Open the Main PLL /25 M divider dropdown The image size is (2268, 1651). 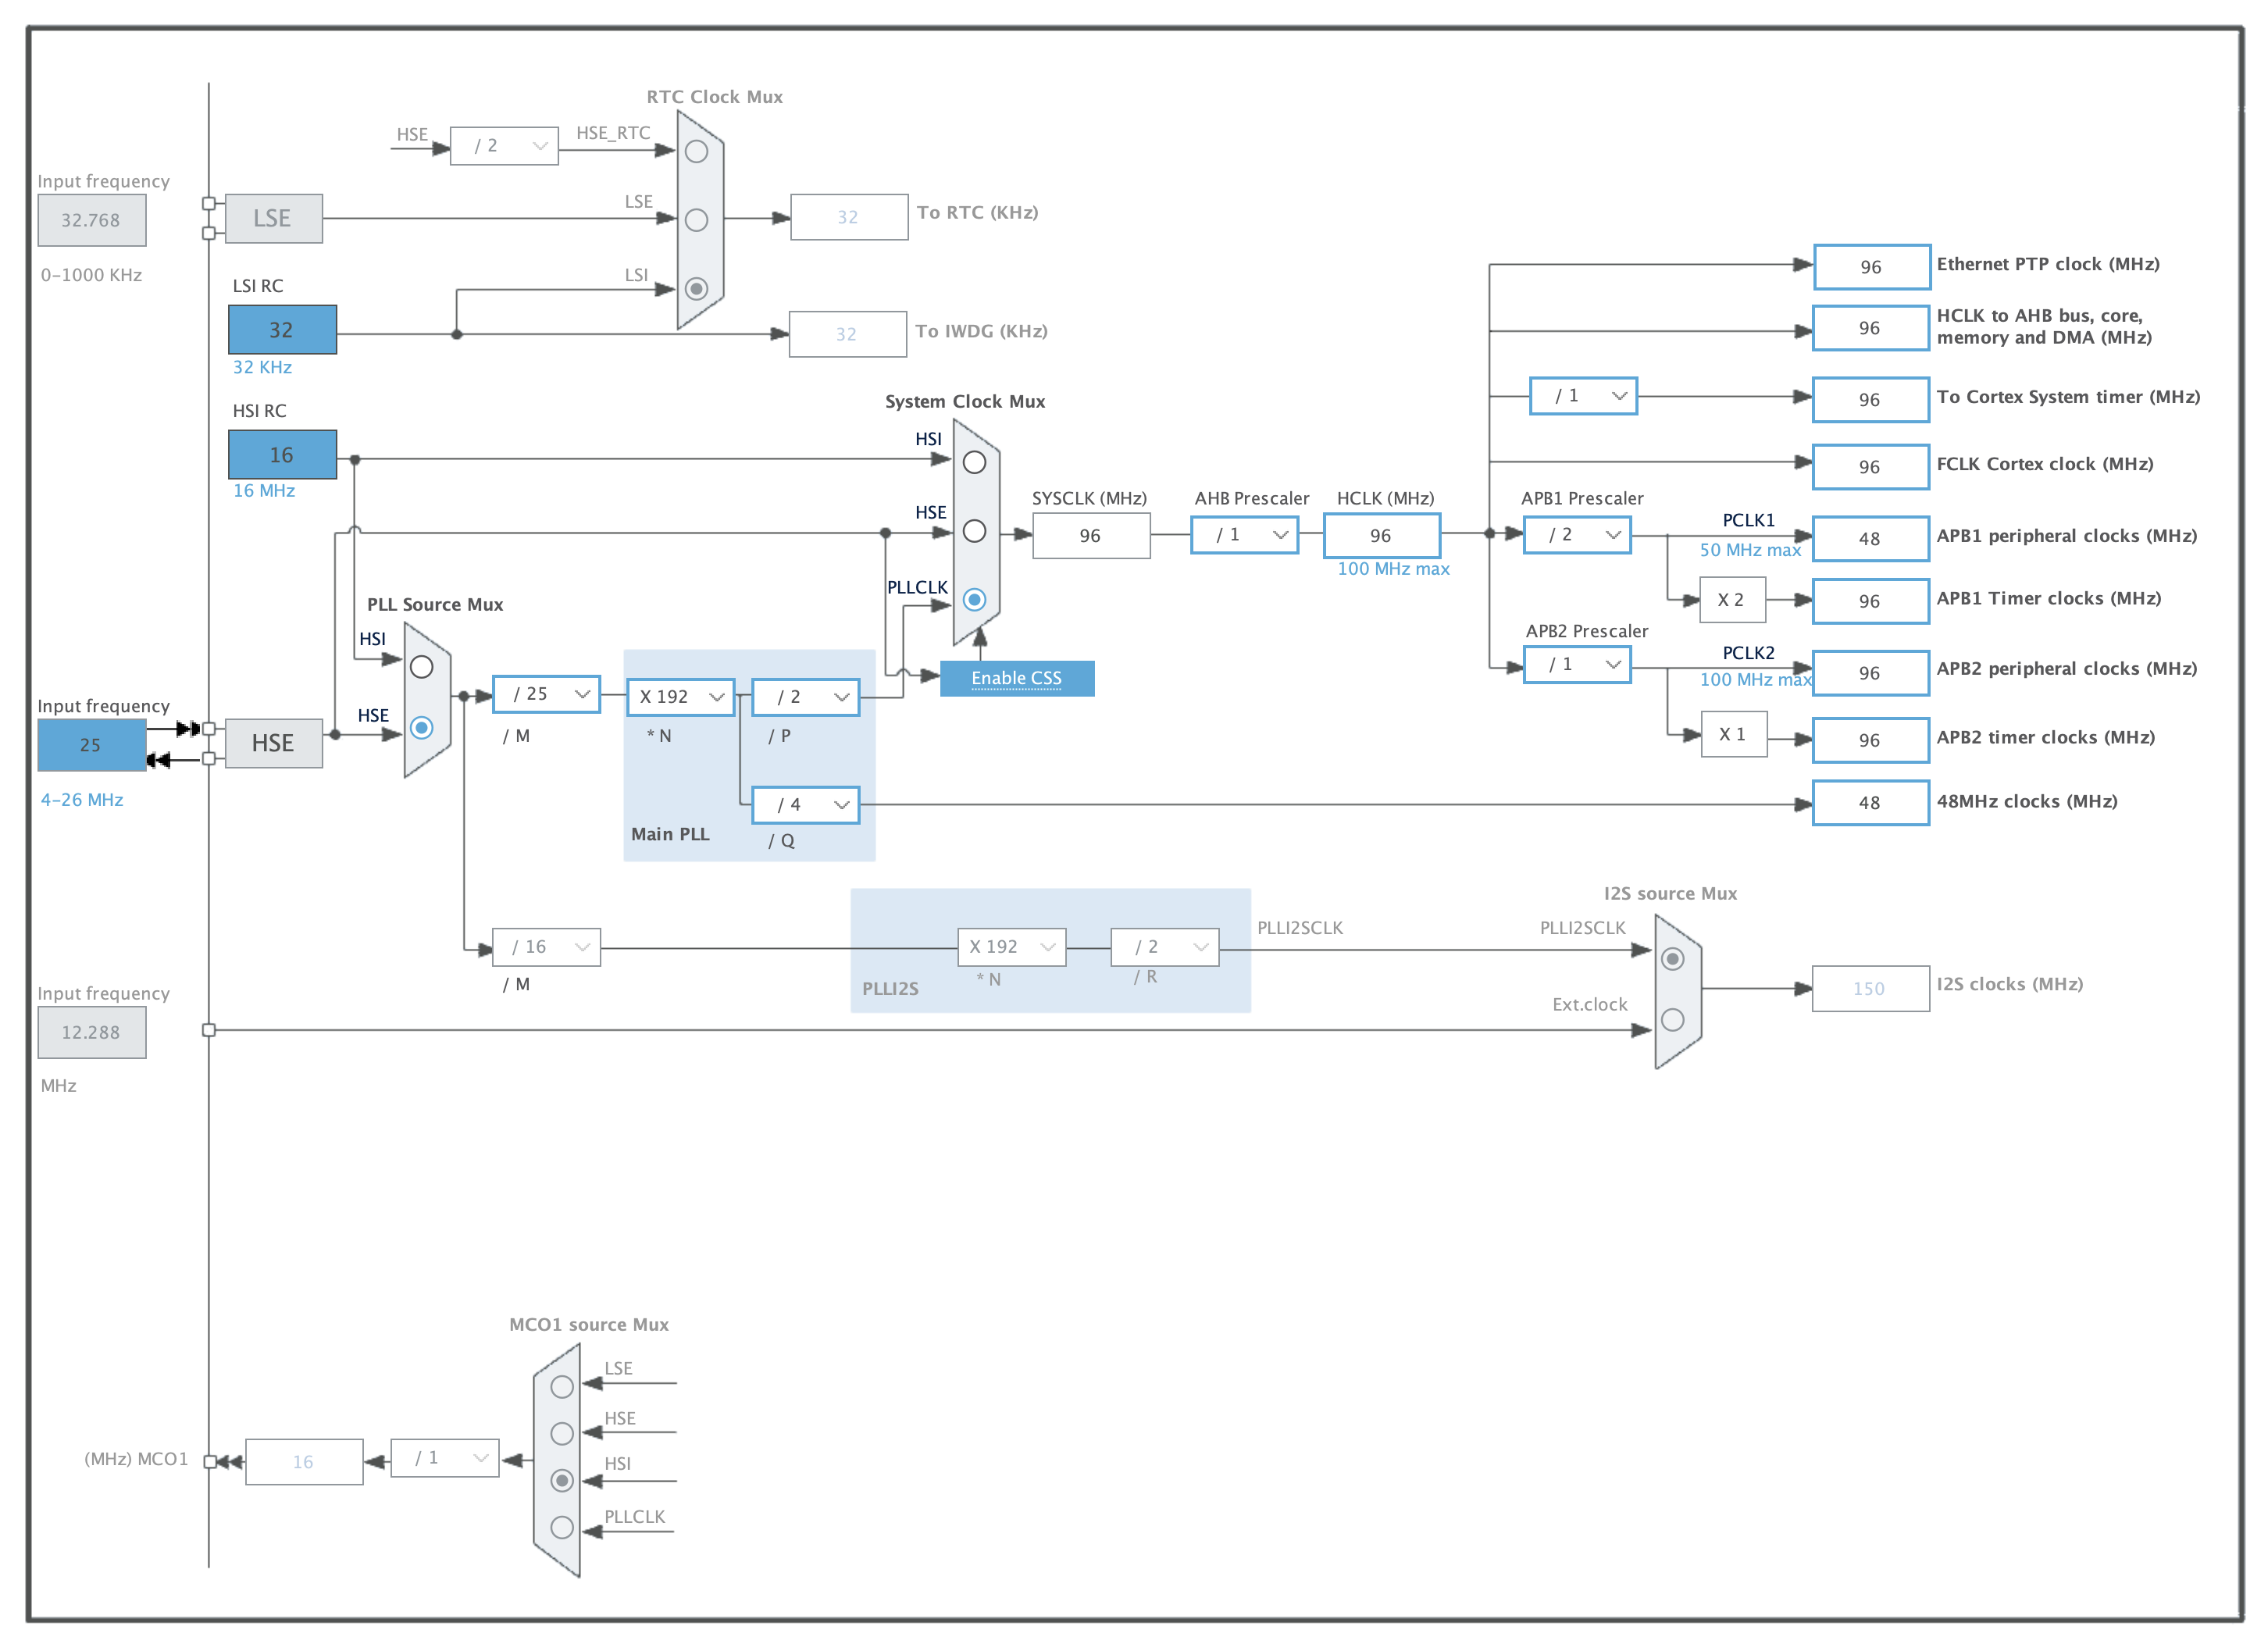(x=547, y=694)
